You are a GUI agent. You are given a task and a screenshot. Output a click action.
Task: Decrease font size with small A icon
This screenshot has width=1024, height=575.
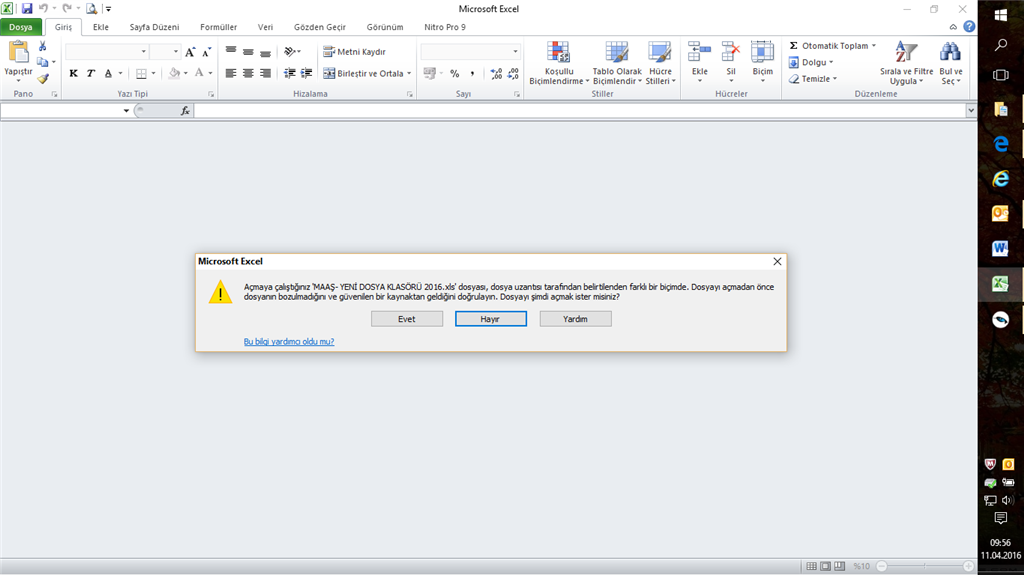click(x=206, y=52)
